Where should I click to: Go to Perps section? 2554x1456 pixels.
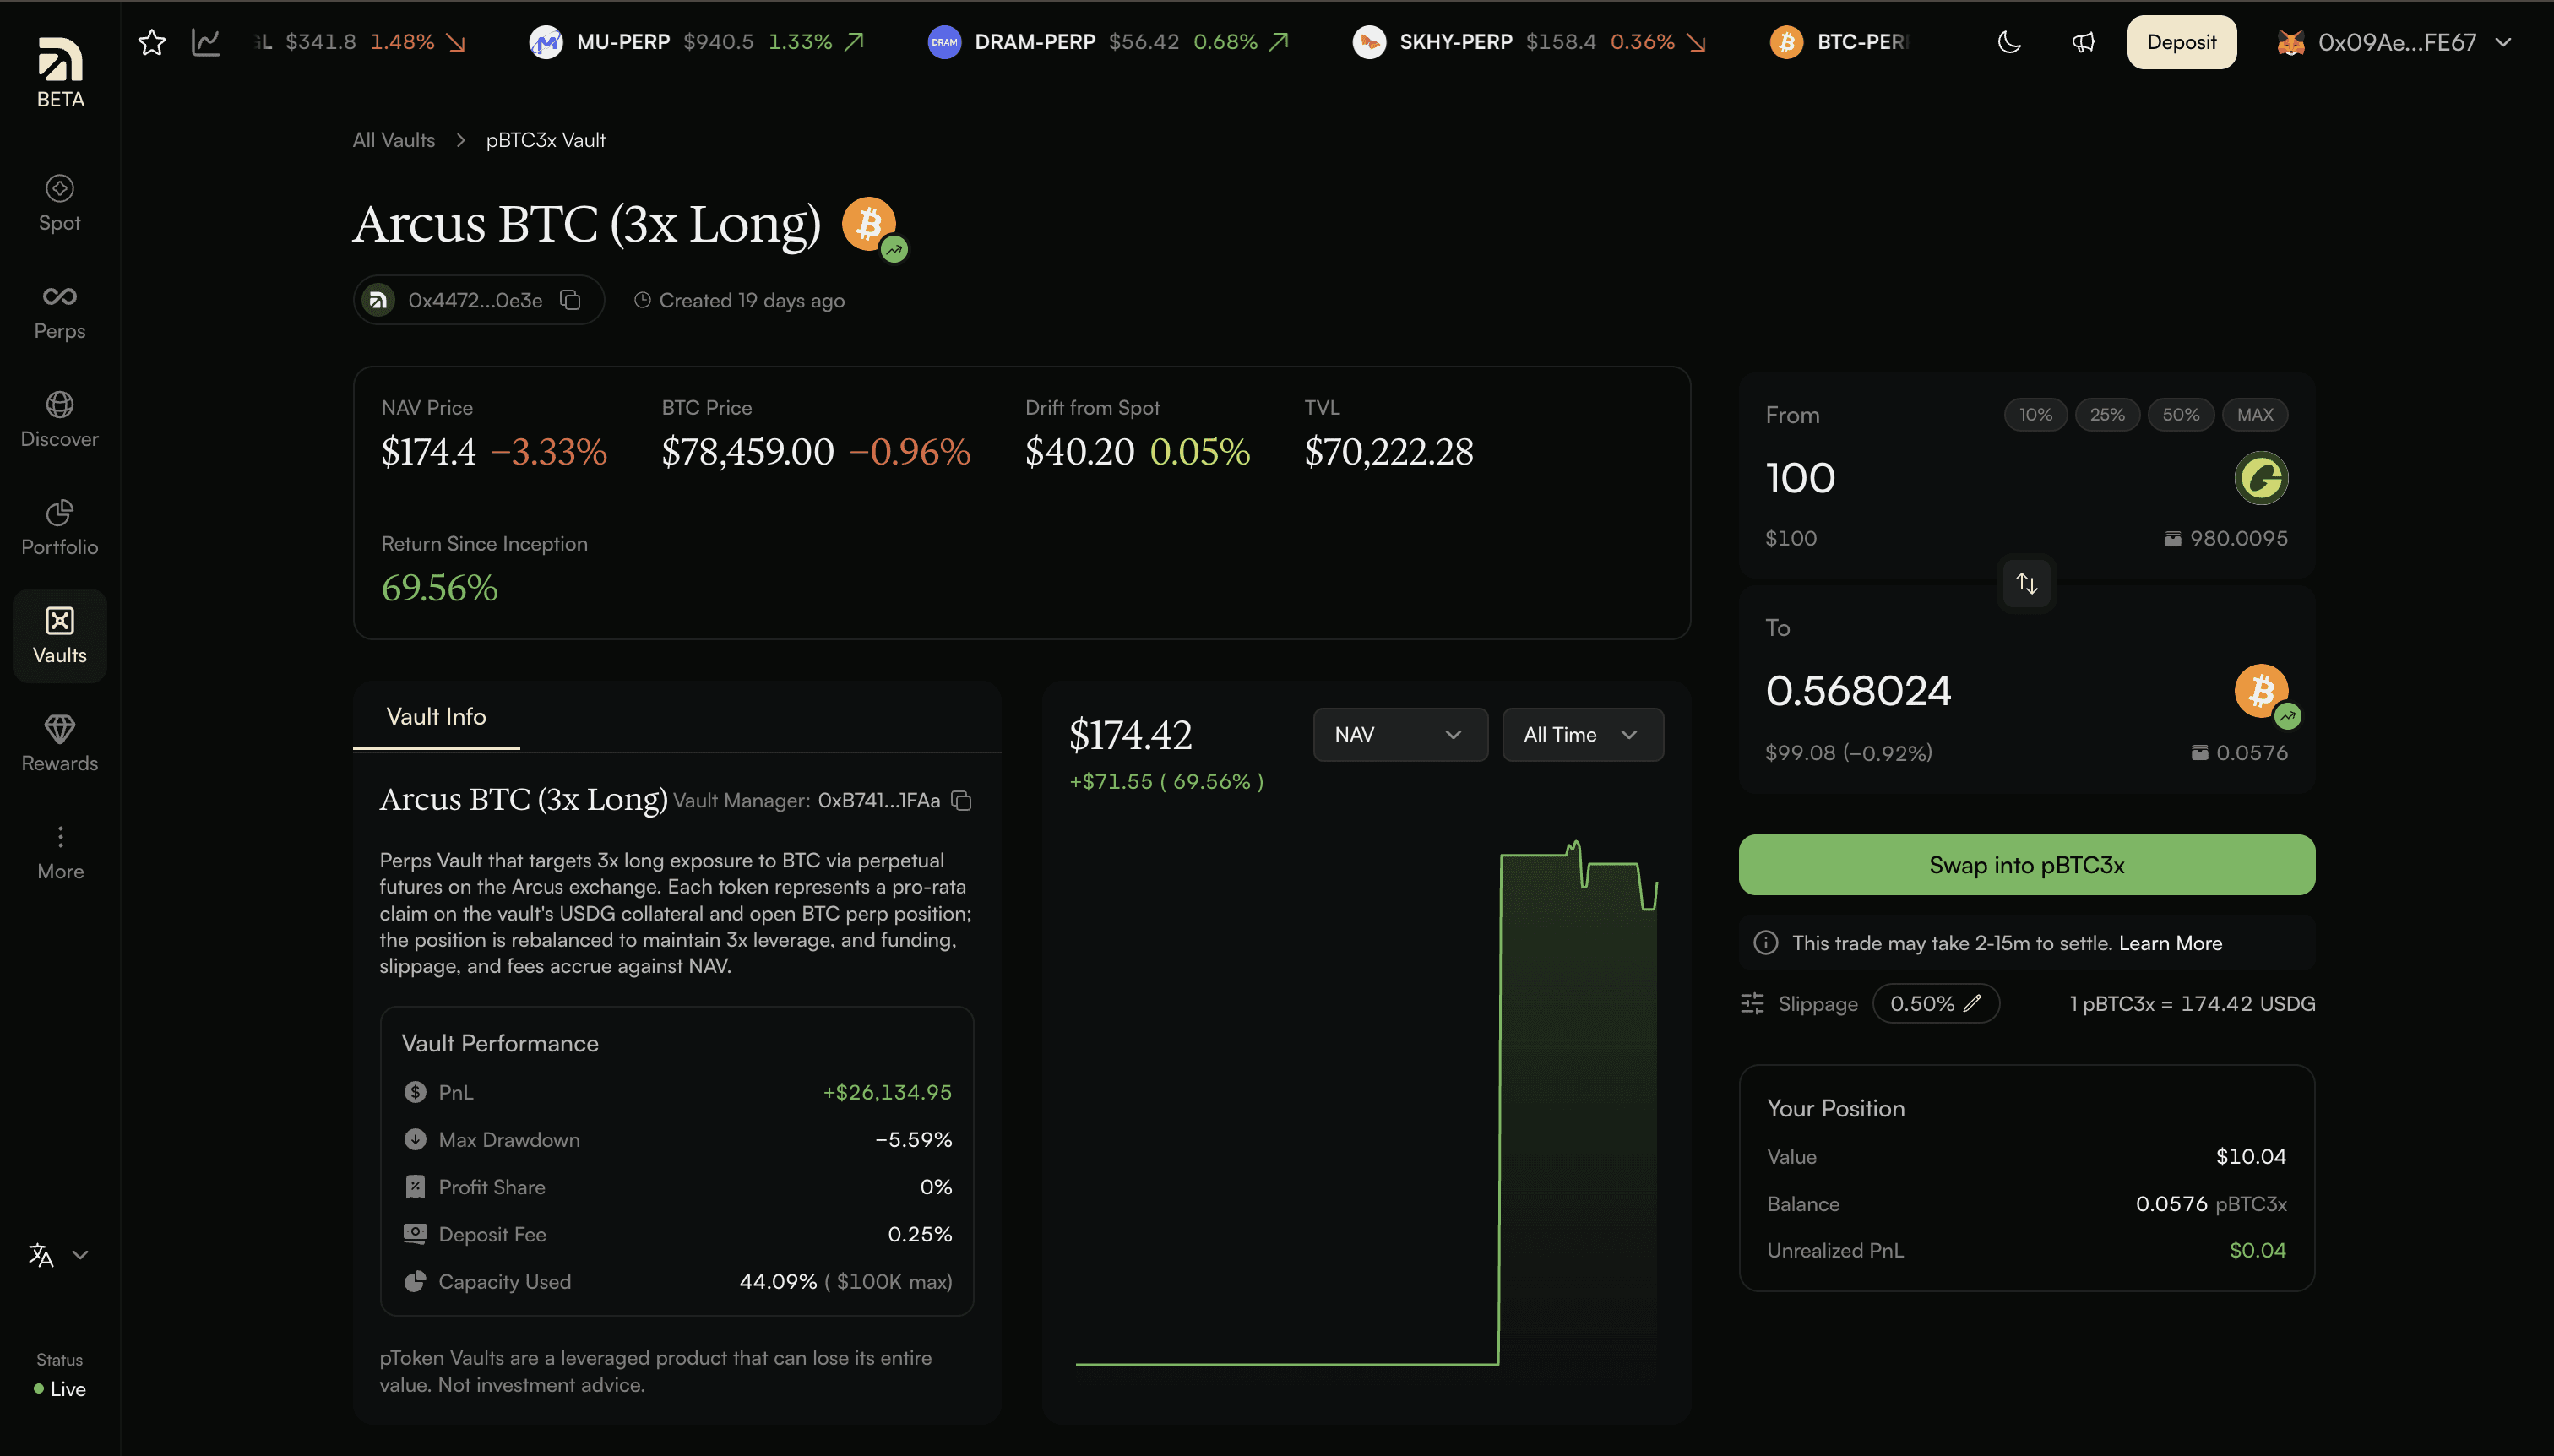coord(60,311)
